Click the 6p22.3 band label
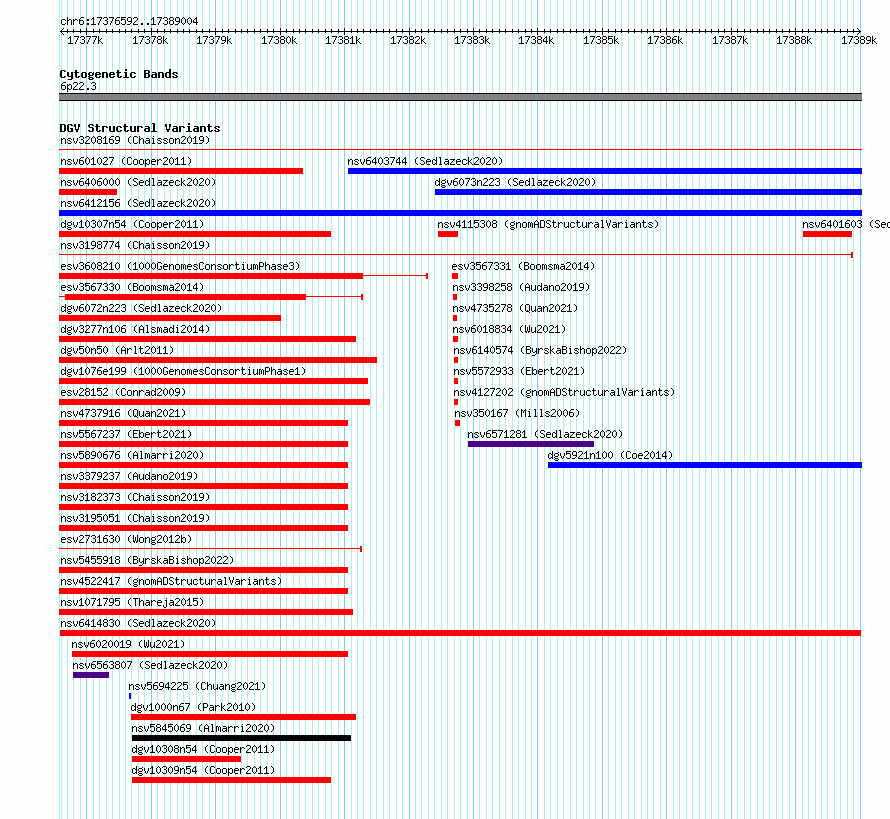Screen dimensions: 890x819 [x=78, y=86]
